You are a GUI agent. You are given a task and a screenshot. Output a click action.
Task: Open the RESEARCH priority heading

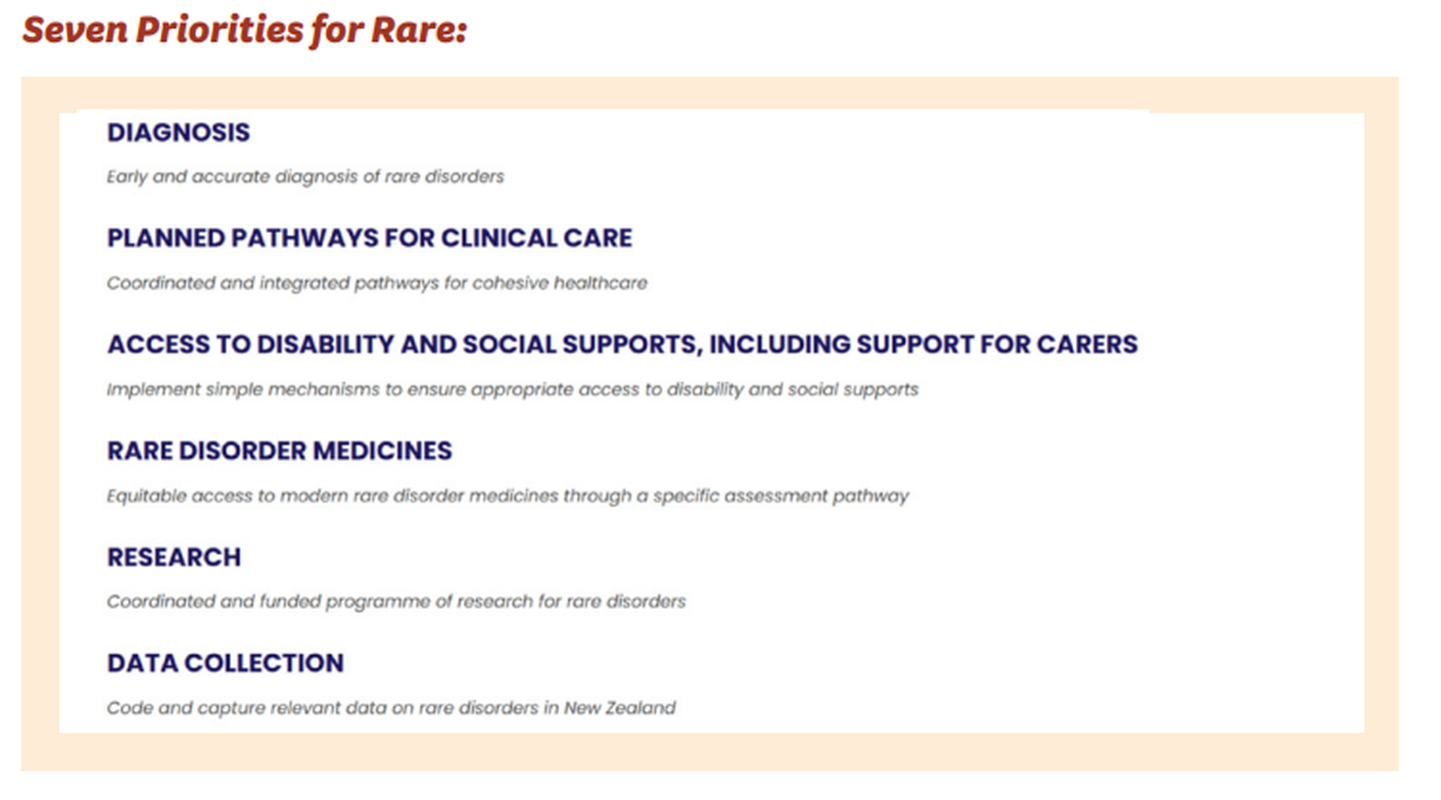174,557
